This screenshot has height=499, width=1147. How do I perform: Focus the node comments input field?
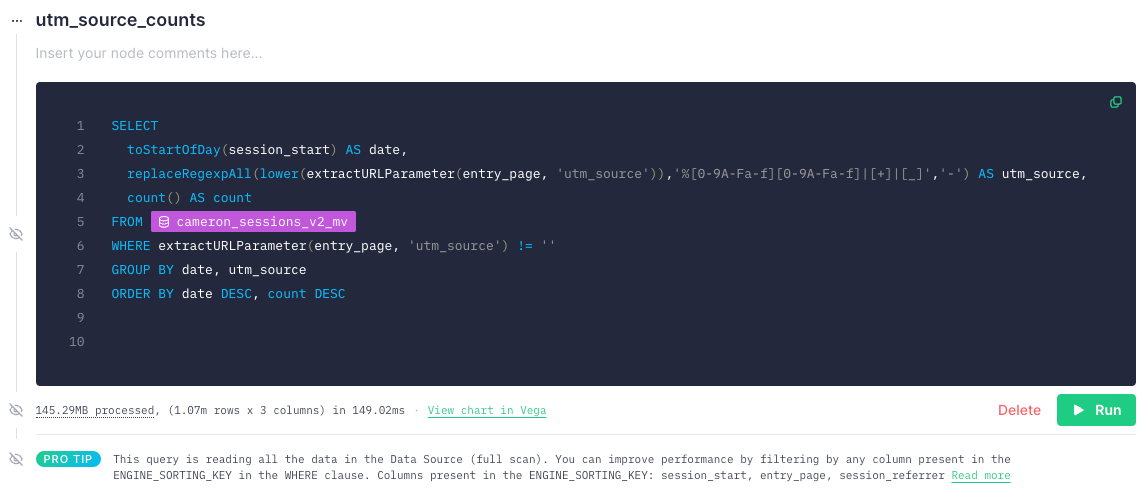pos(149,53)
